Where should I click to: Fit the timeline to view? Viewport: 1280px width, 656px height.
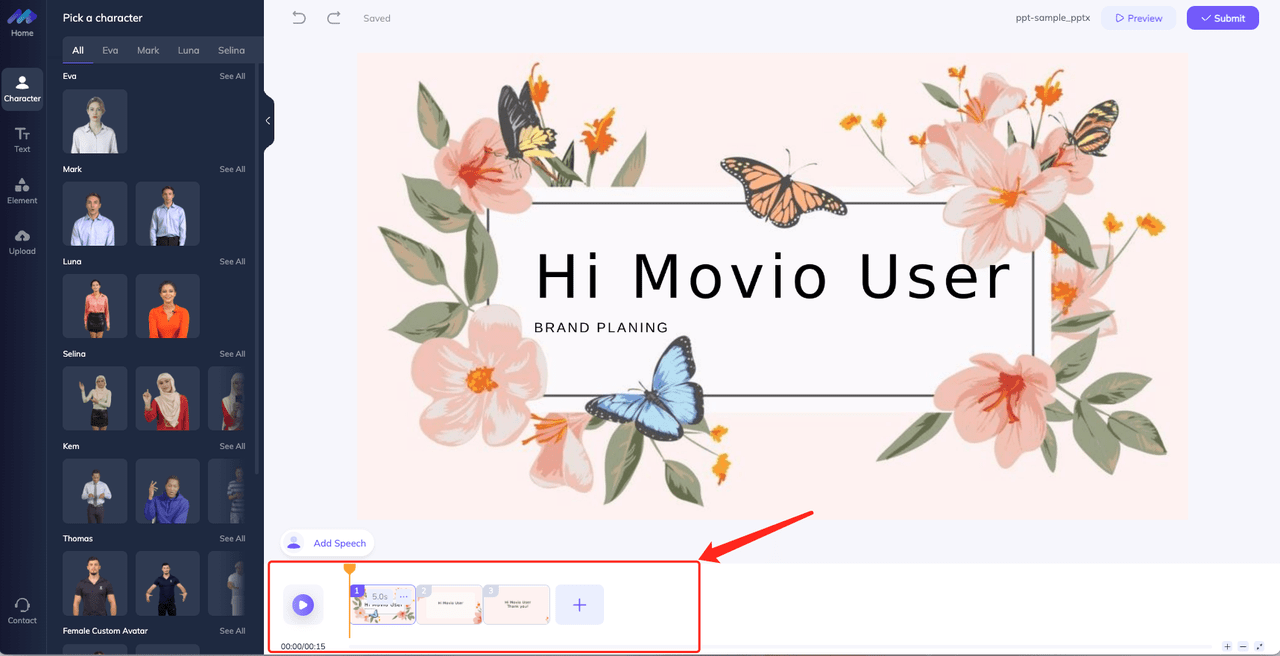[1260, 647]
